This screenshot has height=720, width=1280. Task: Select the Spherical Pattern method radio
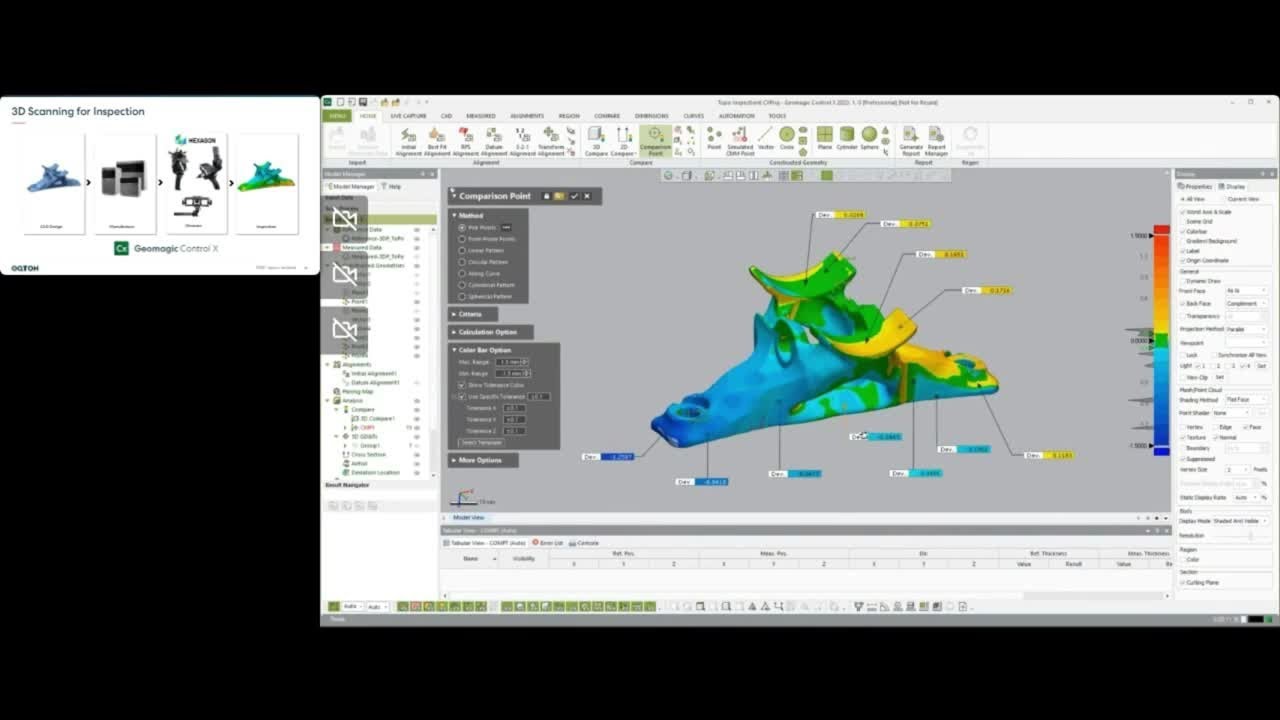coord(462,296)
